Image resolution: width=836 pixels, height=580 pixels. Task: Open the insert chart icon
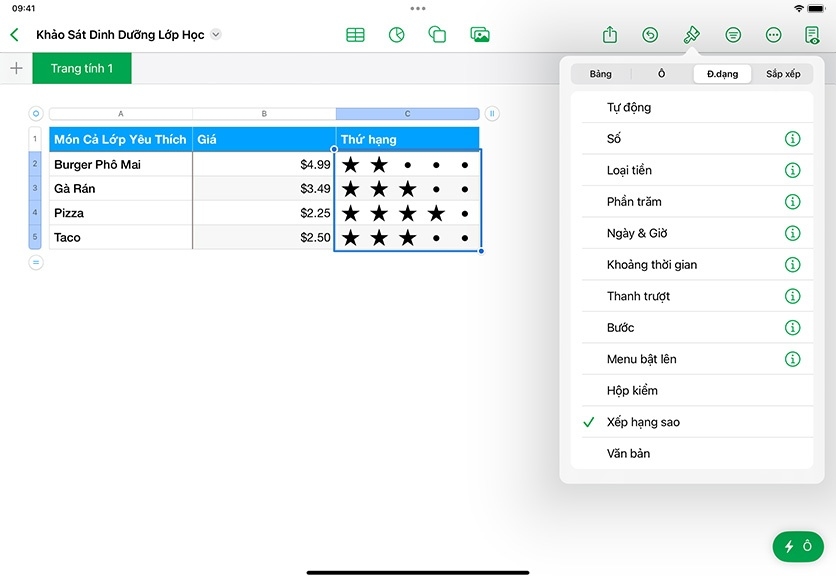[x=396, y=35]
